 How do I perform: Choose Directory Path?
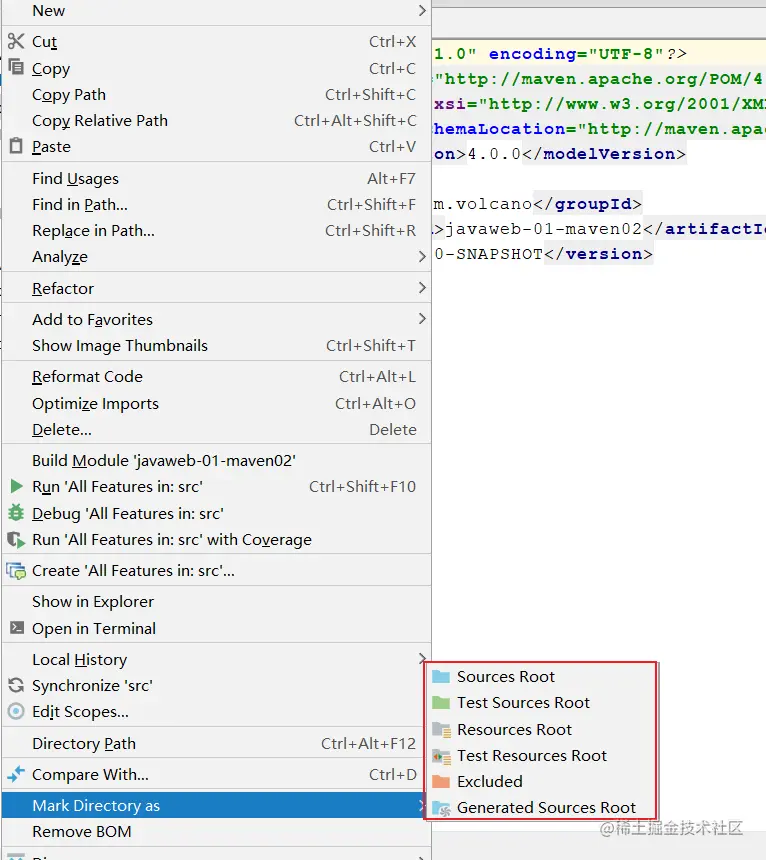click(x=217, y=743)
